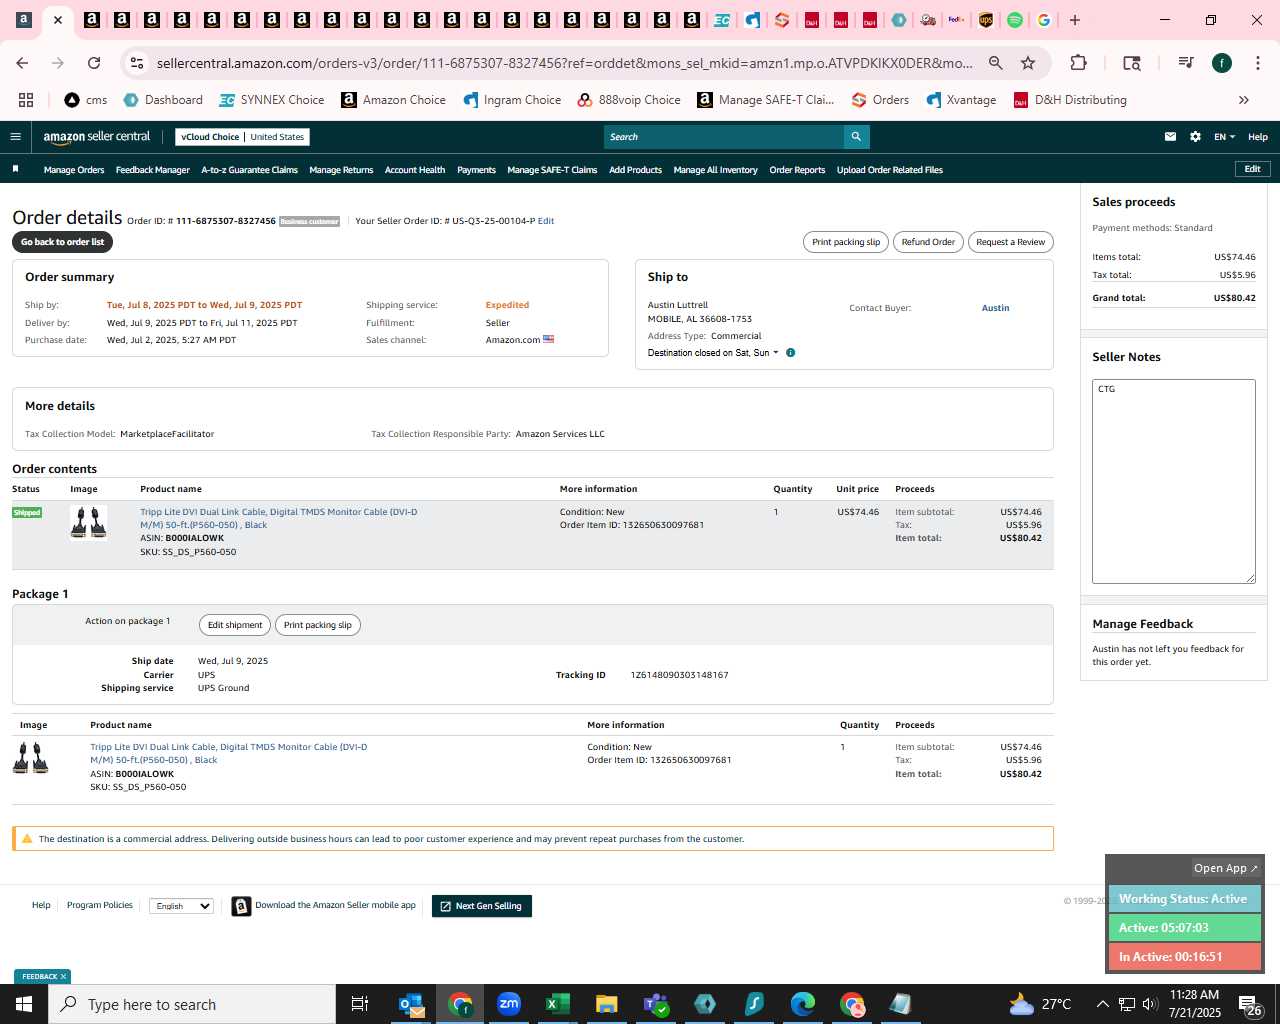1280x1024 pixels.
Task: Click Go back to order list
Action: 62,242
